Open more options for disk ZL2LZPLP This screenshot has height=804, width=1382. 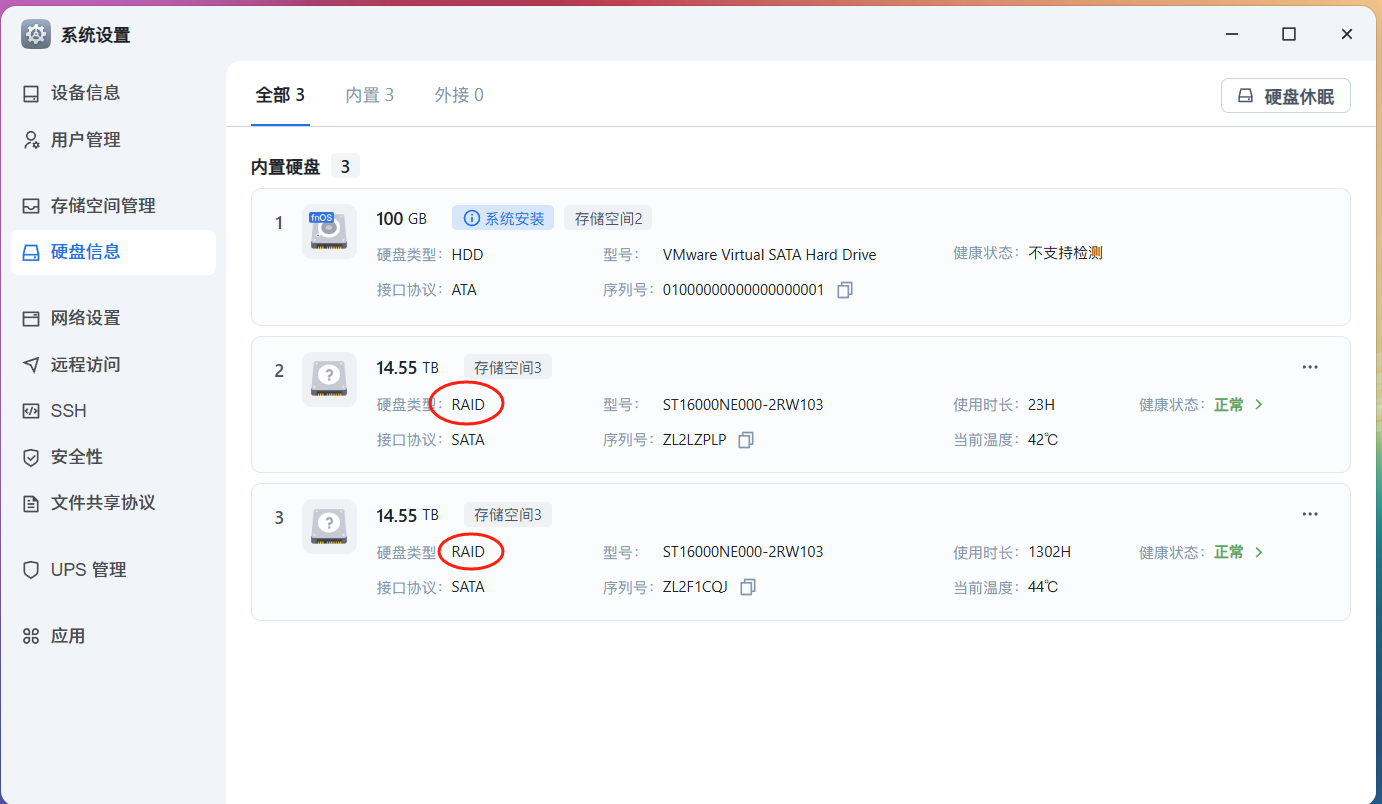(x=1310, y=367)
